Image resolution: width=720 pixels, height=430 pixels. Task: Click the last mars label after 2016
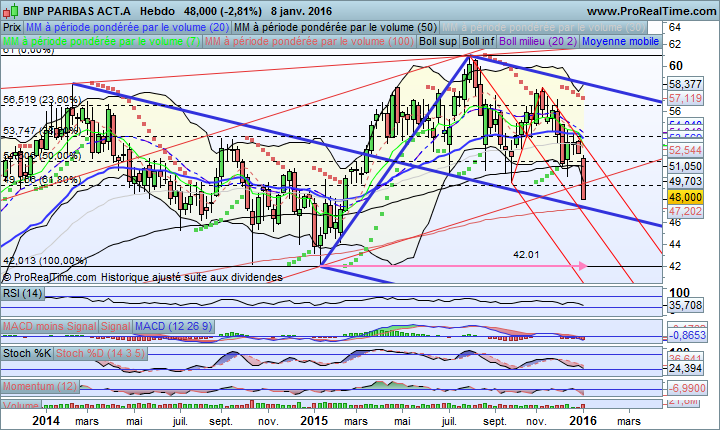point(629,421)
